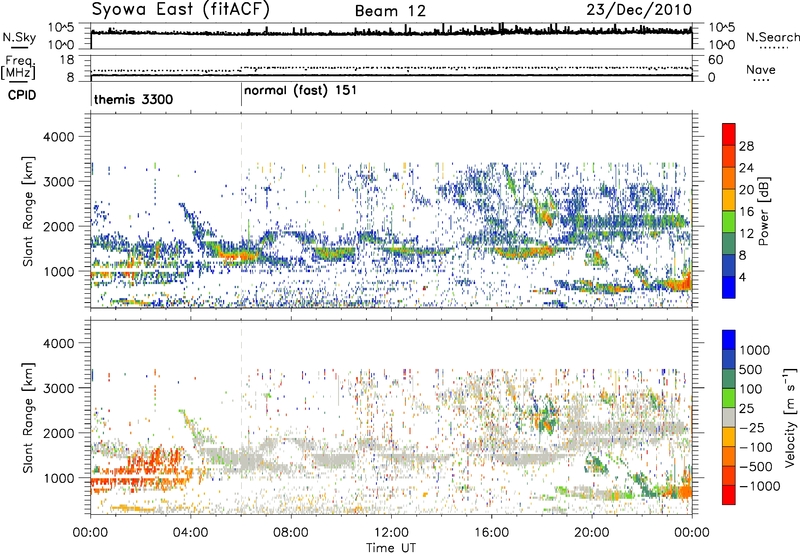Viewport: 800px width, 554px height.
Task: Click the '12:00' time tick label
Action: 391,533
